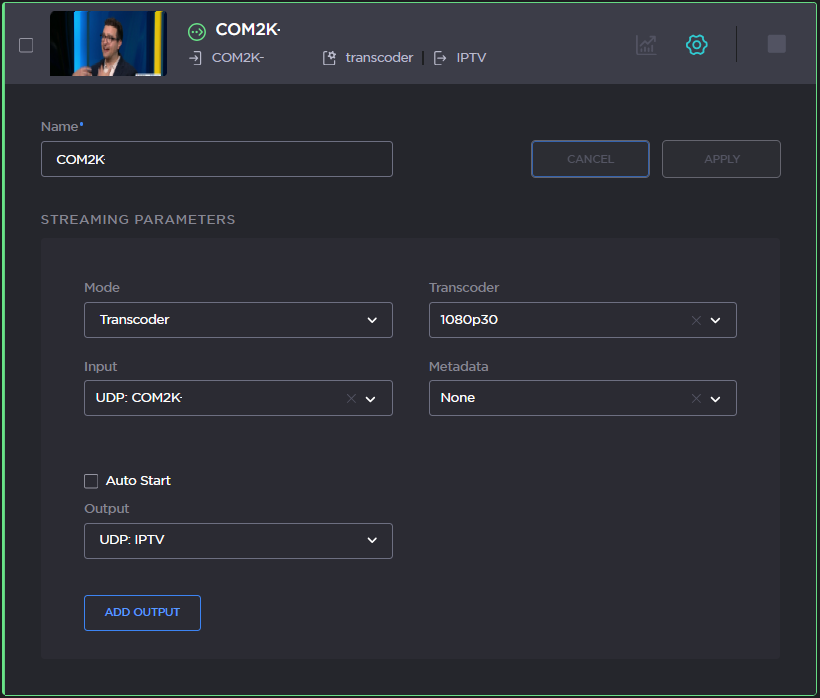
Task: Click the CANCEL button
Action: click(590, 159)
